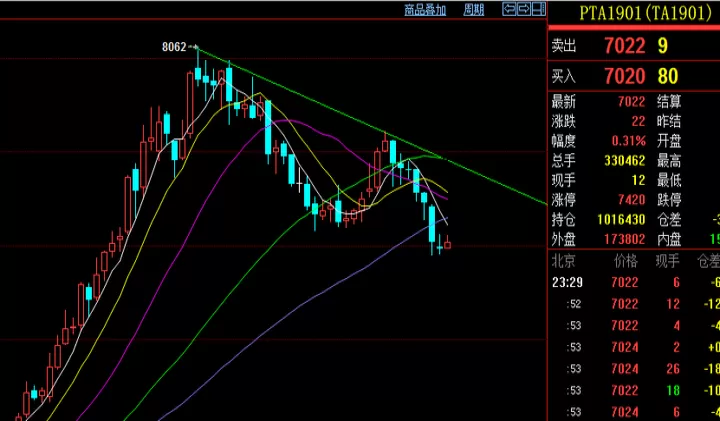This screenshot has width=720, height=421.
Task: Open the 商品叠加 overlay link
Action: coord(425,10)
